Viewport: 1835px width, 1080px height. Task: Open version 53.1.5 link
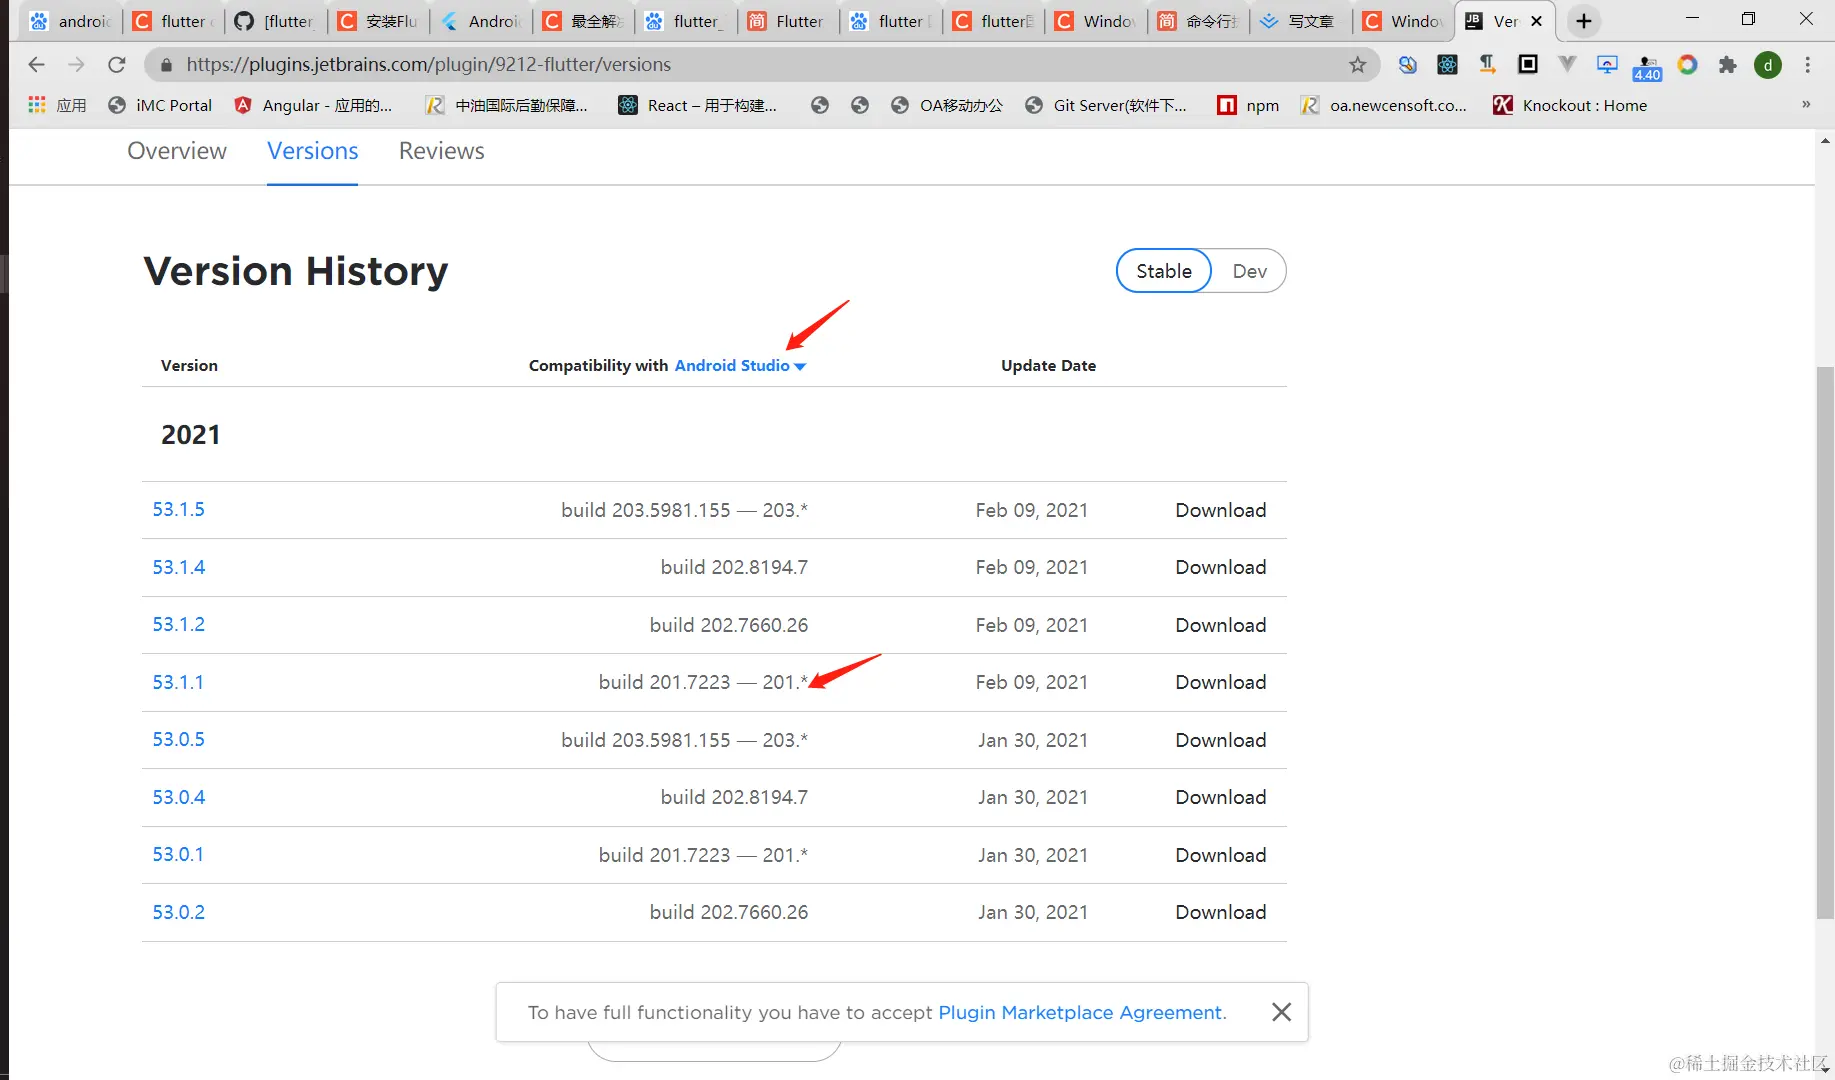[178, 509]
